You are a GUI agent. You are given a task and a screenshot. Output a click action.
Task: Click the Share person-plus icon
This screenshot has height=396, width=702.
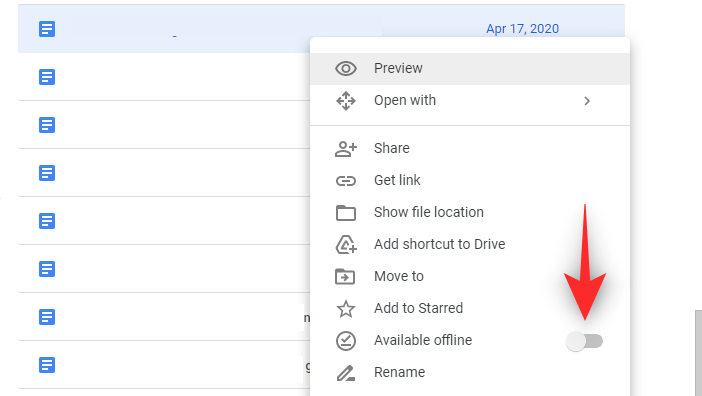point(346,149)
